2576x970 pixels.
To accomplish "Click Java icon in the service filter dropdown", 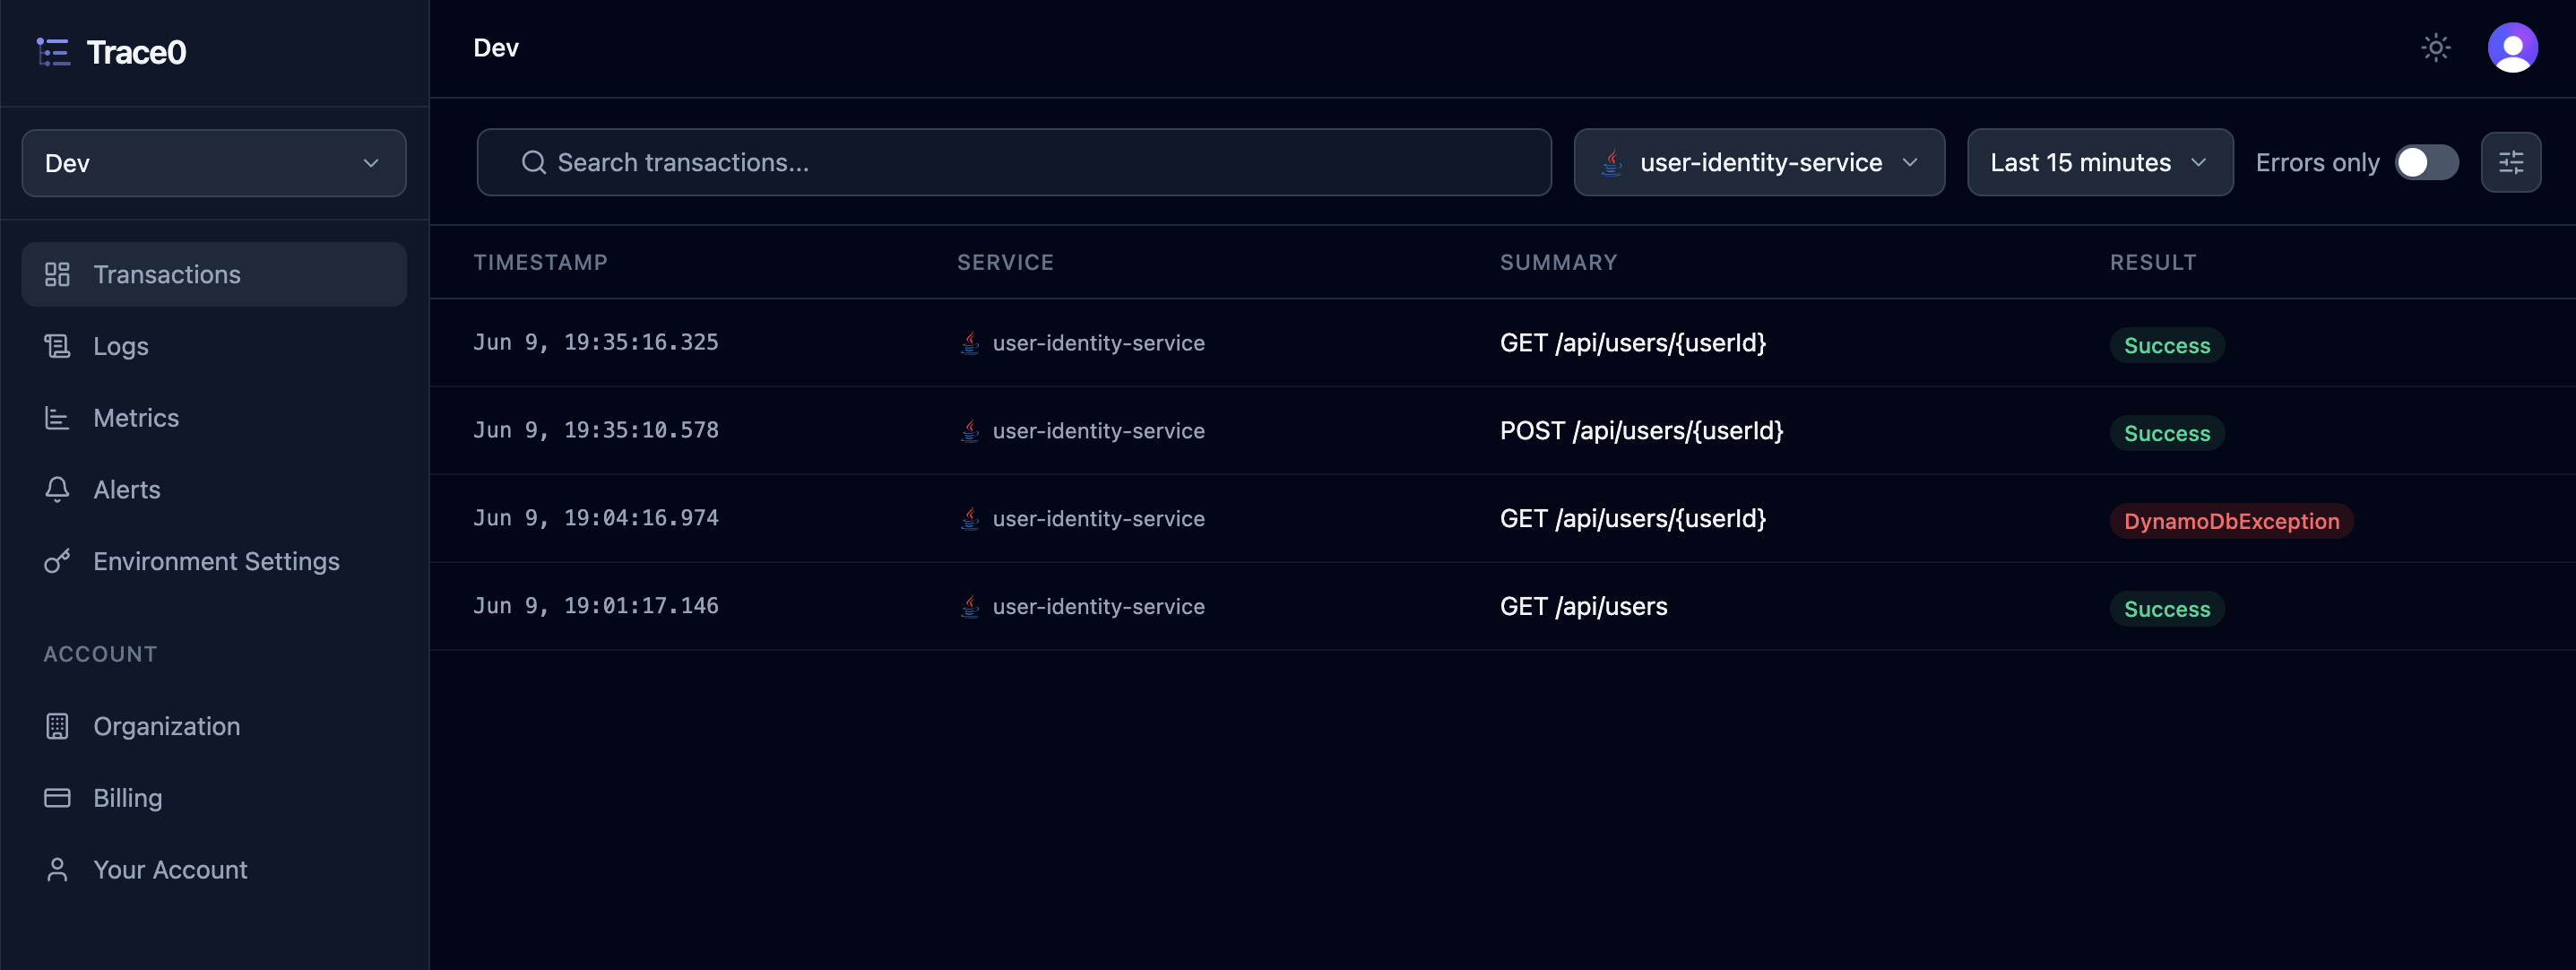I will [1611, 162].
